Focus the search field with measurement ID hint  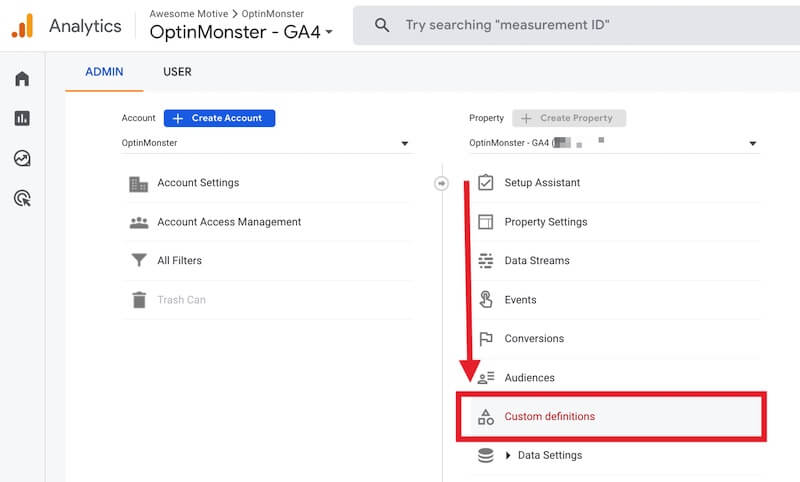(577, 25)
